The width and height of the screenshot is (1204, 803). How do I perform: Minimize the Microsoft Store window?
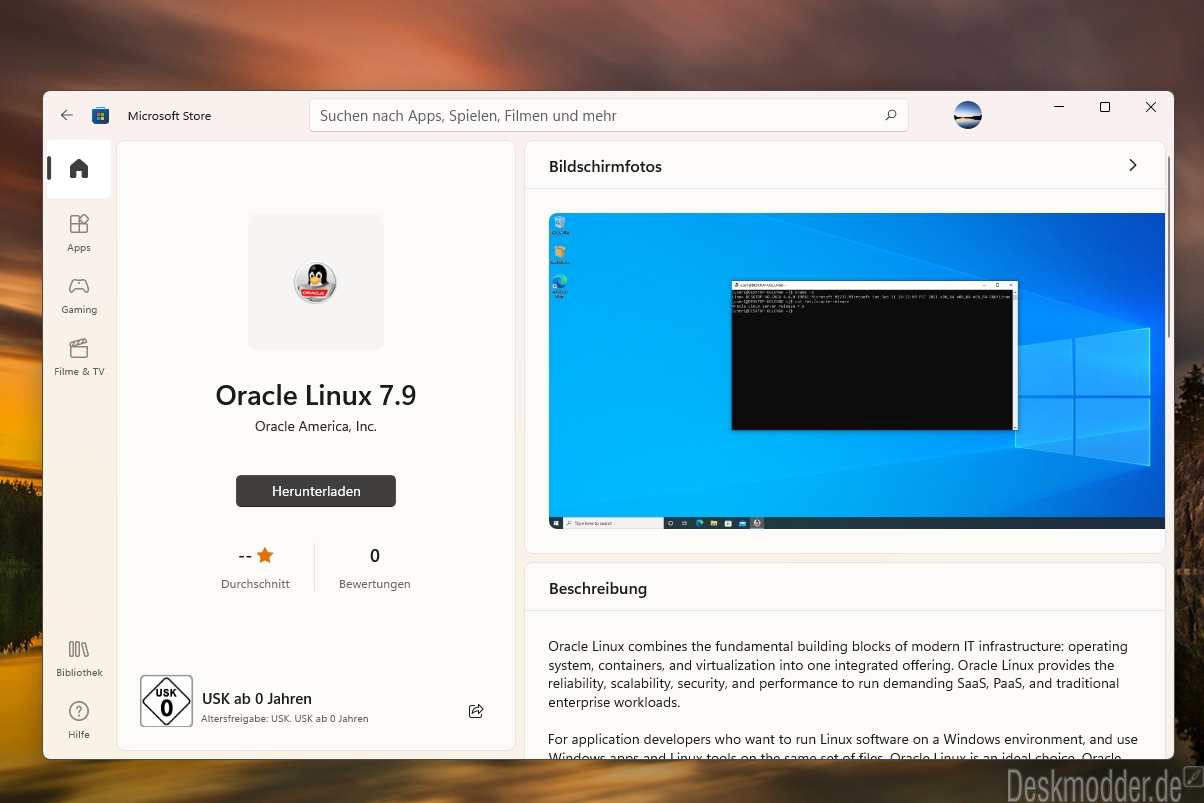1059,107
